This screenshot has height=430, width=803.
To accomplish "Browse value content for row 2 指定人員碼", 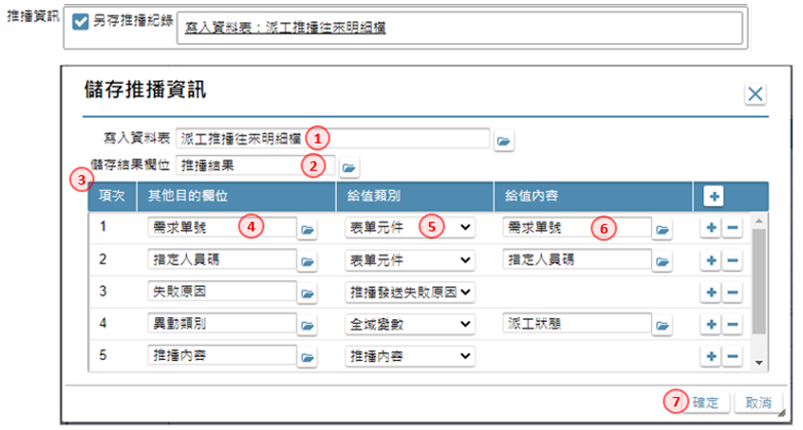I will tap(662, 262).
